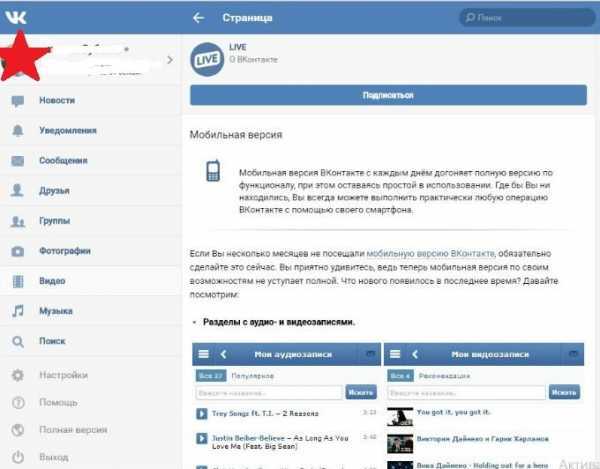Viewport: 600px width, 469px height.
Task: Click the Мобильная версия heading
Action: (236, 135)
